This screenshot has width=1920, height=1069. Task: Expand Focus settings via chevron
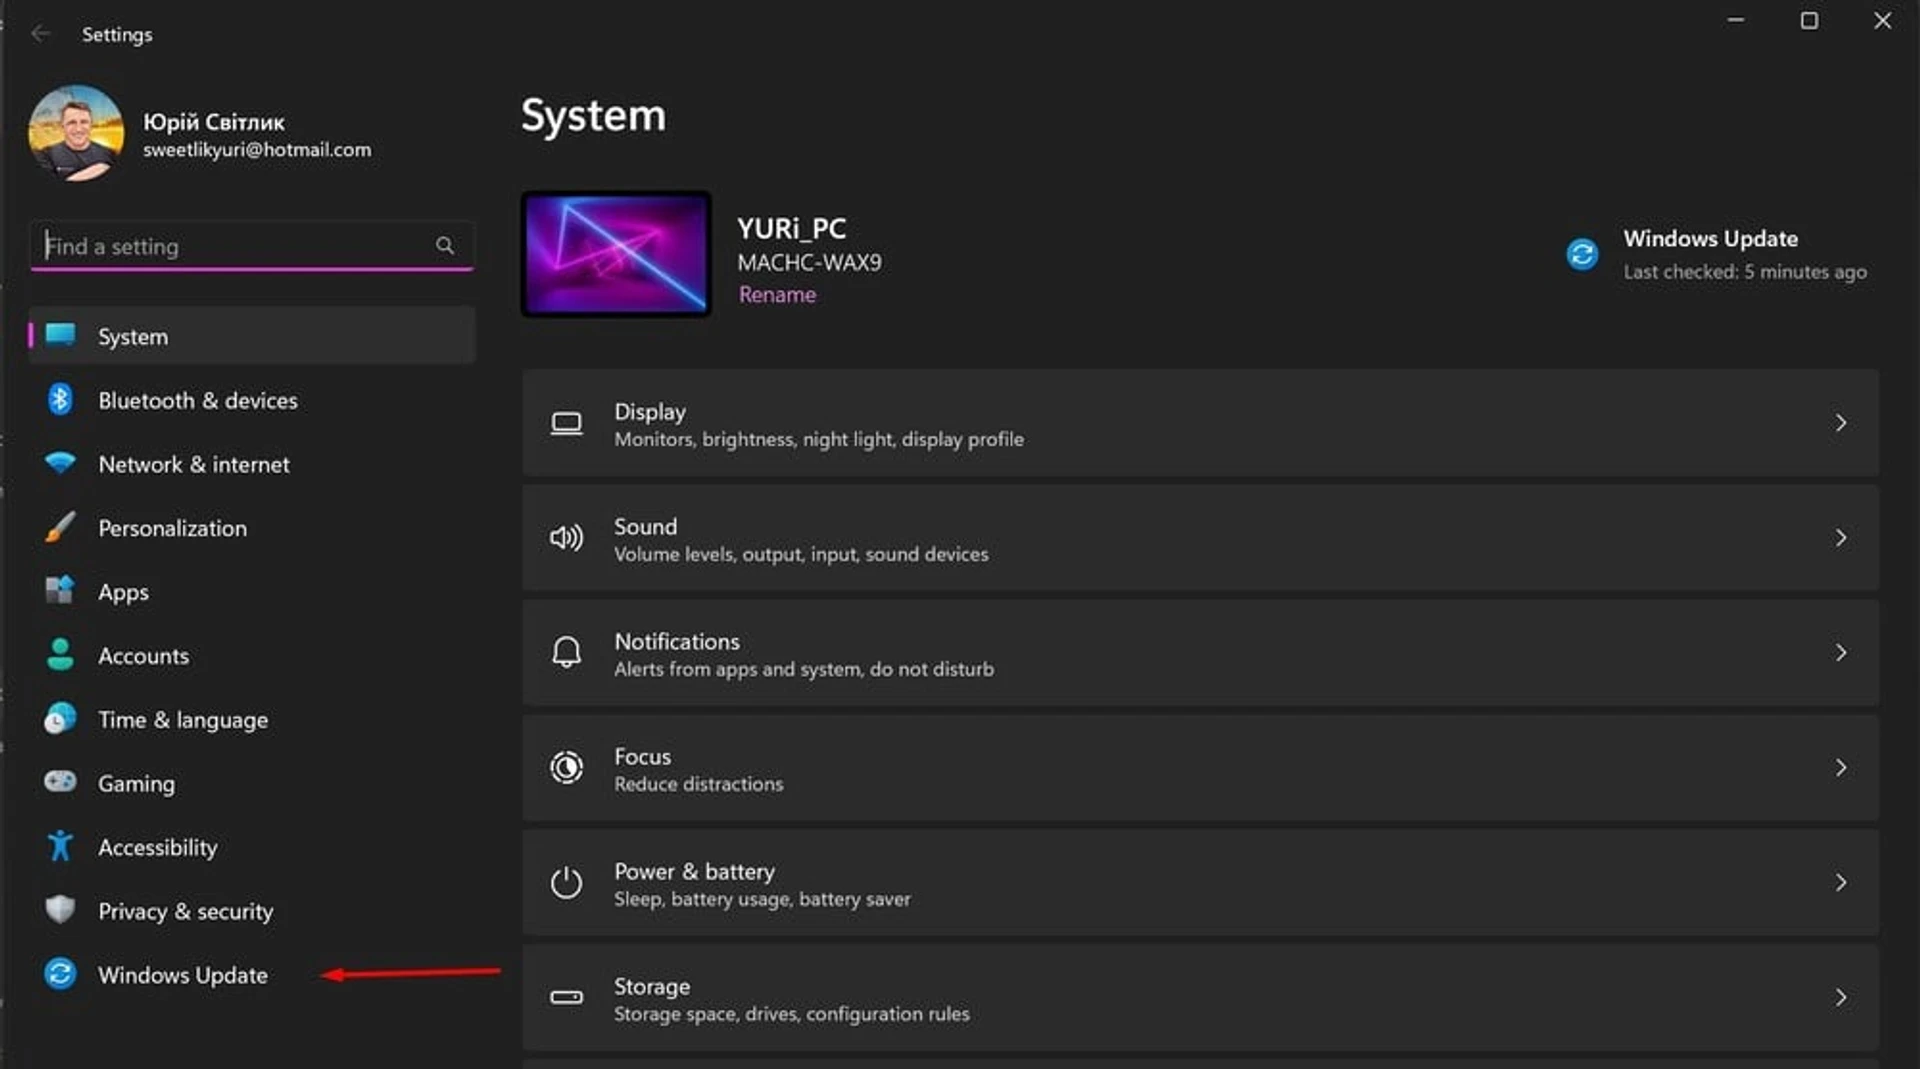1841,768
